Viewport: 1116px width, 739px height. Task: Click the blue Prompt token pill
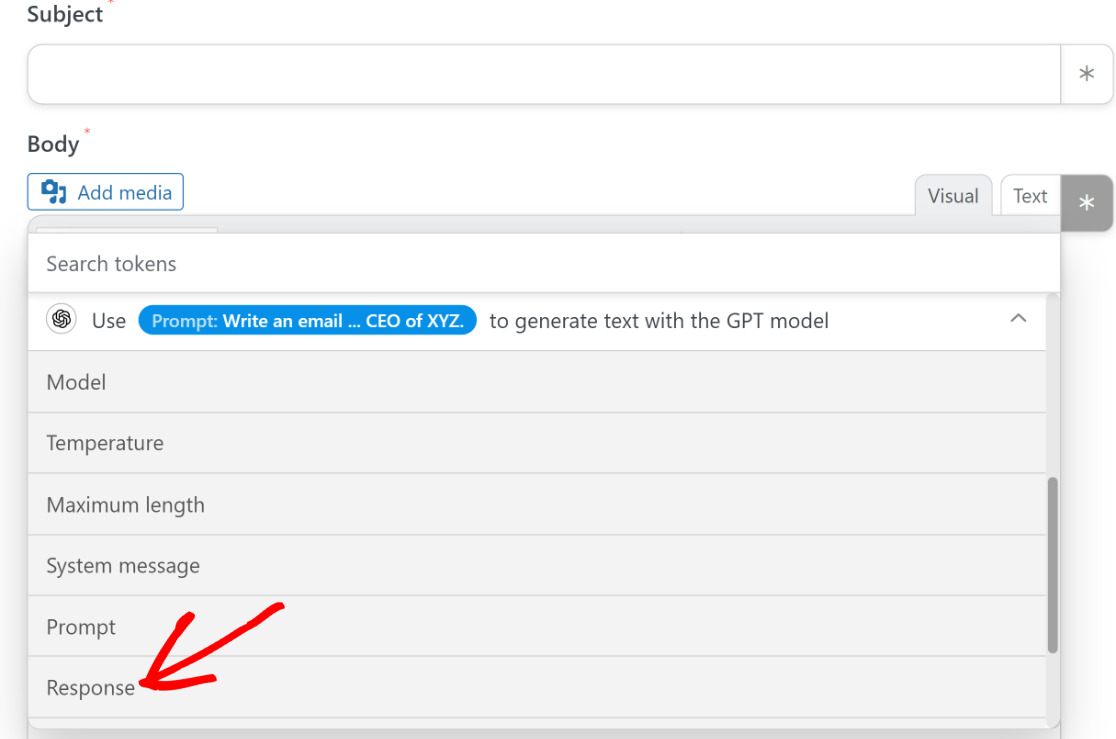308,320
